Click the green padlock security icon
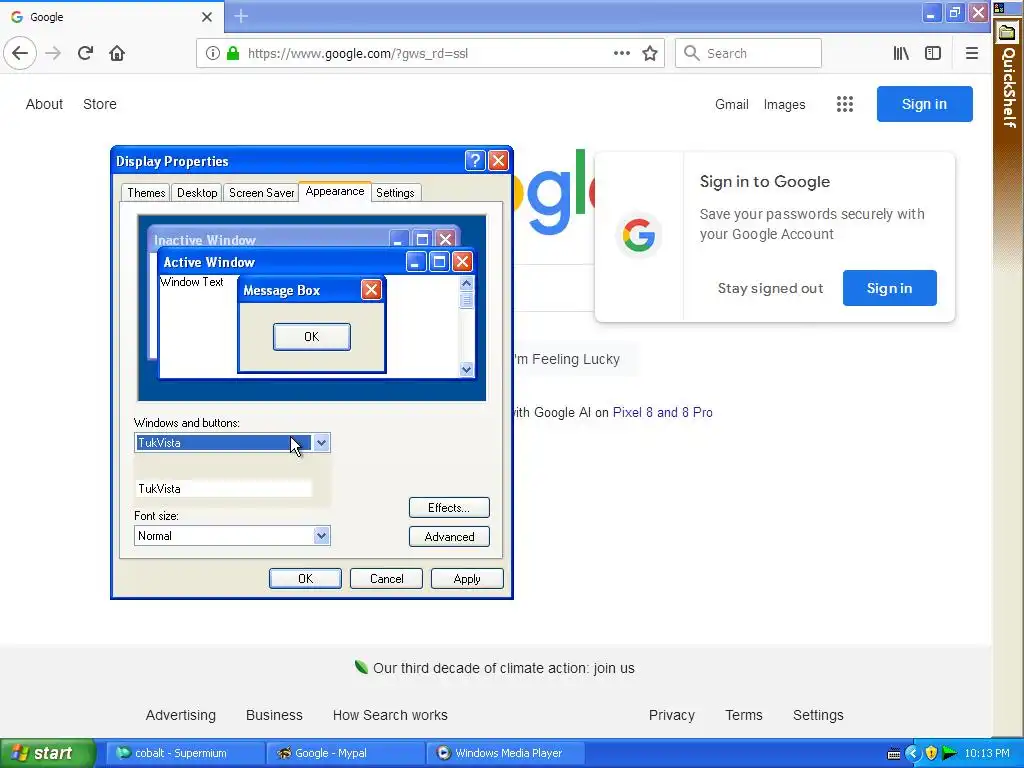This screenshot has height=768, width=1024. click(232, 53)
